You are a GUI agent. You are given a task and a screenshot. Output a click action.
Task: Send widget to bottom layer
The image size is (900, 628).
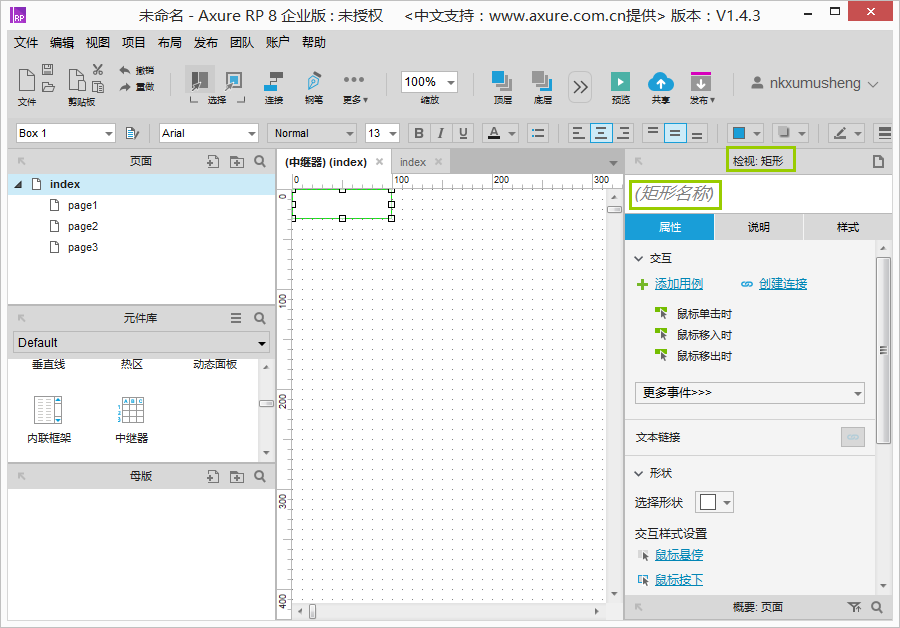pyautogui.click(x=542, y=81)
